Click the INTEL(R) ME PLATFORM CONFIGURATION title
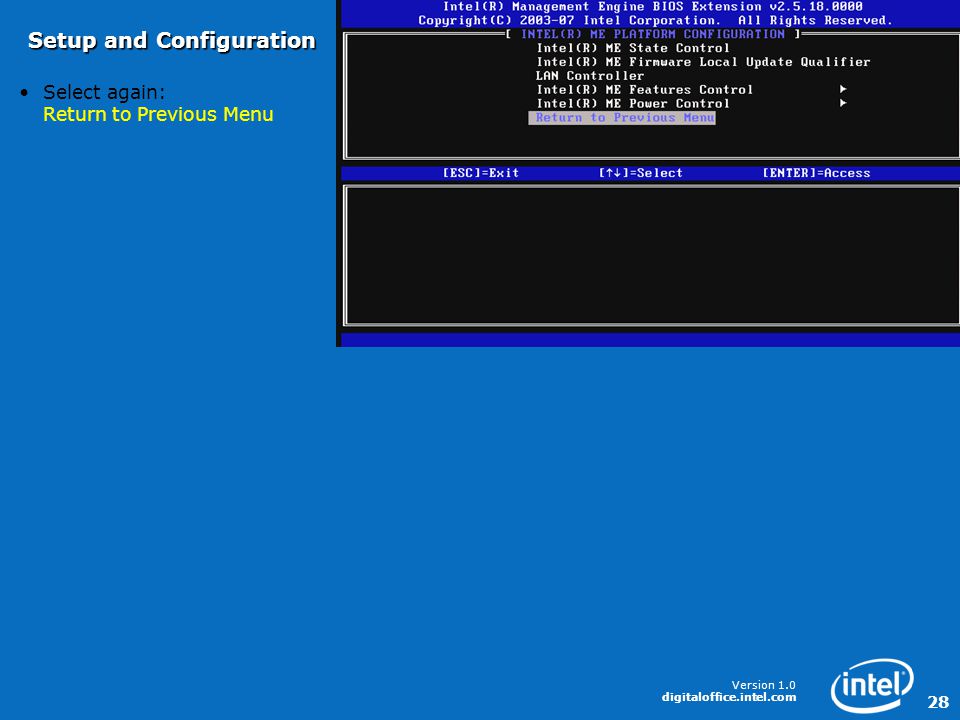960x720 pixels. pyautogui.click(x=653, y=34)
